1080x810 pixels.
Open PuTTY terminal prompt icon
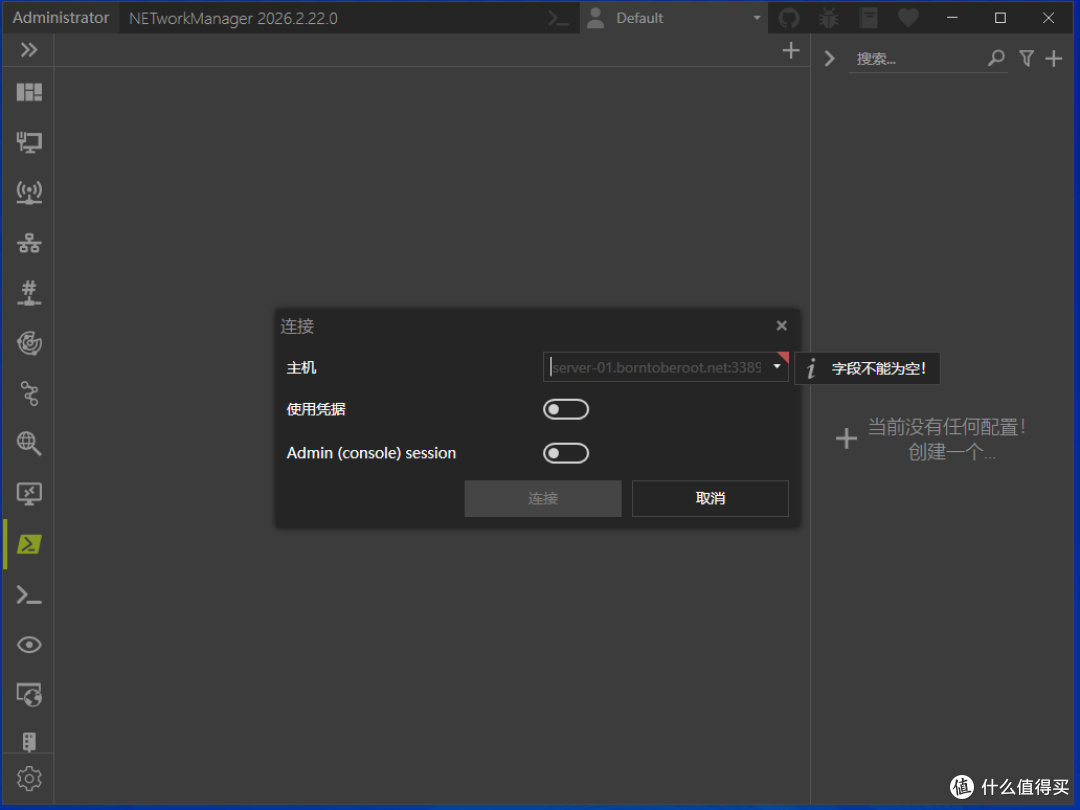point(29,594)
